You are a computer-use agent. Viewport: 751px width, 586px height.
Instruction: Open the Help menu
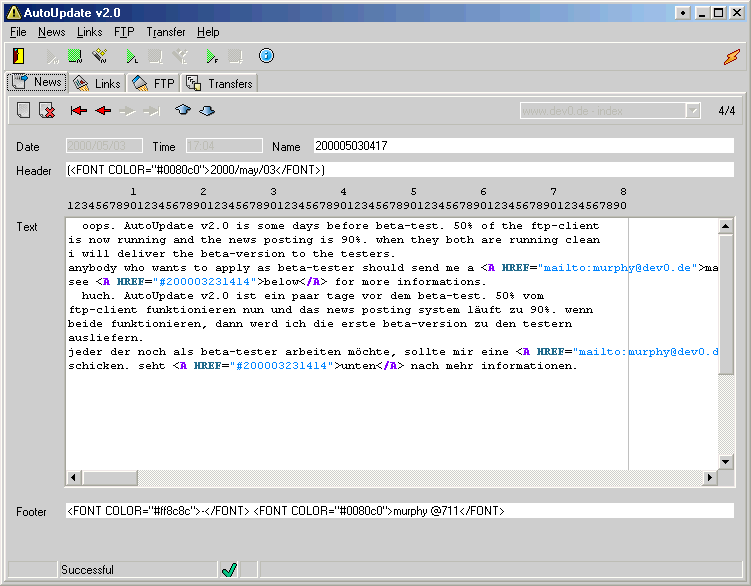point(208,32)
